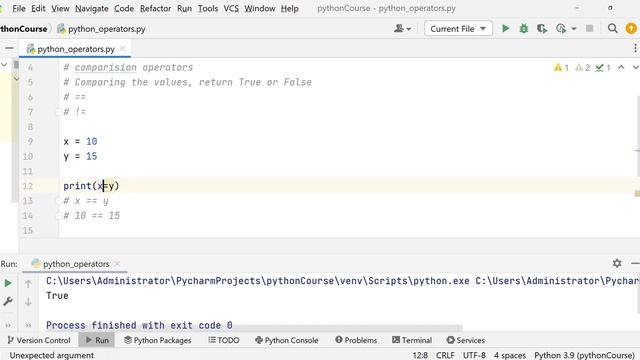Run with coverage shield icon
This screenshot has height=360, width=640.
(542, 29)
